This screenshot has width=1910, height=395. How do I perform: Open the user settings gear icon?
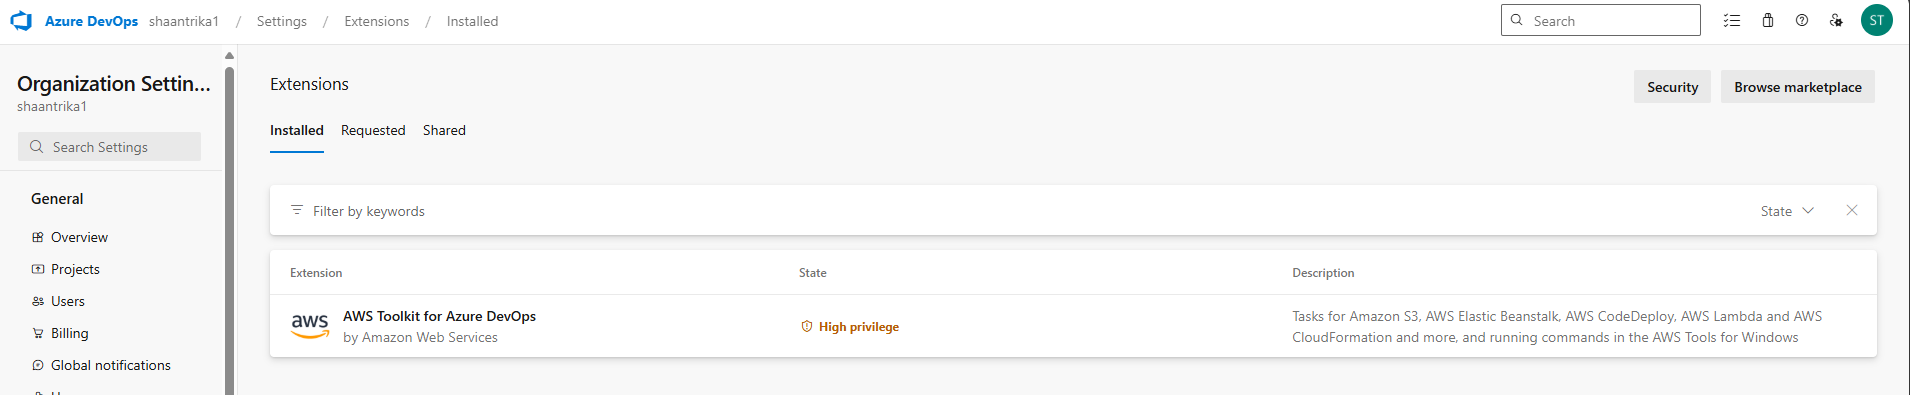[1836, 20]
